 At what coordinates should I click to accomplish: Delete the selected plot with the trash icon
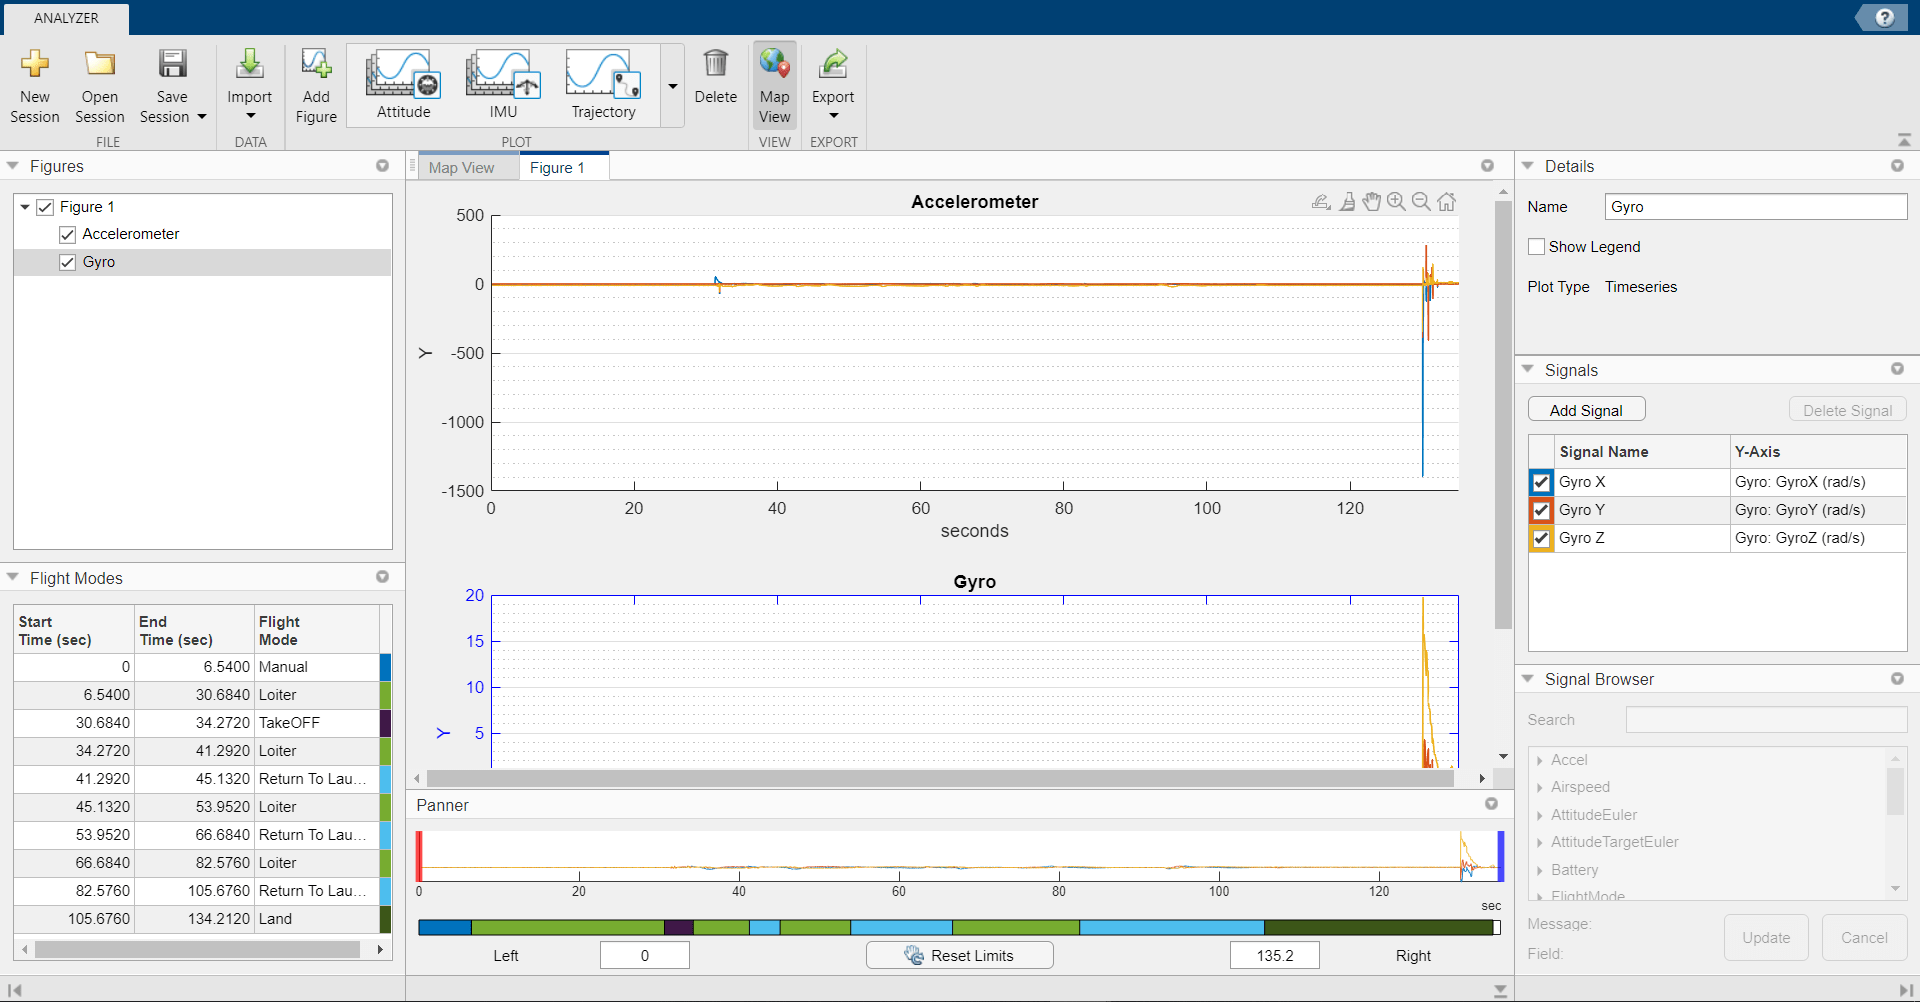(x=715, y=65)
